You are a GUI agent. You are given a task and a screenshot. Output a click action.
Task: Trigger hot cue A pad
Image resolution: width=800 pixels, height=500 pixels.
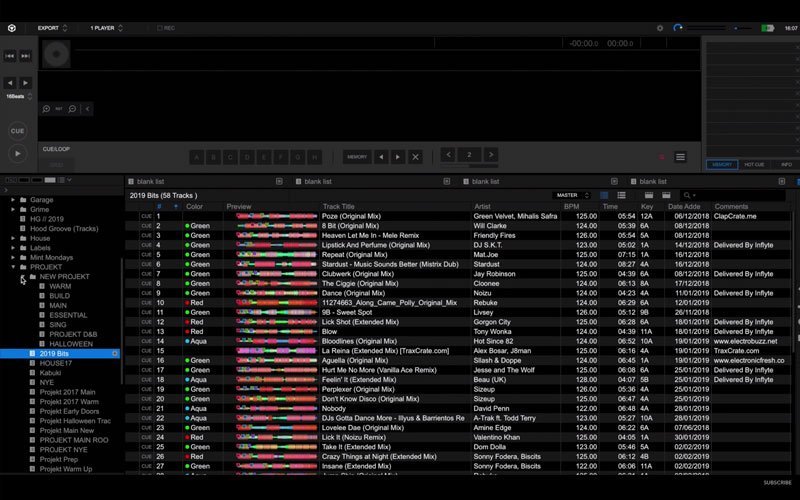tap(196, 157)
